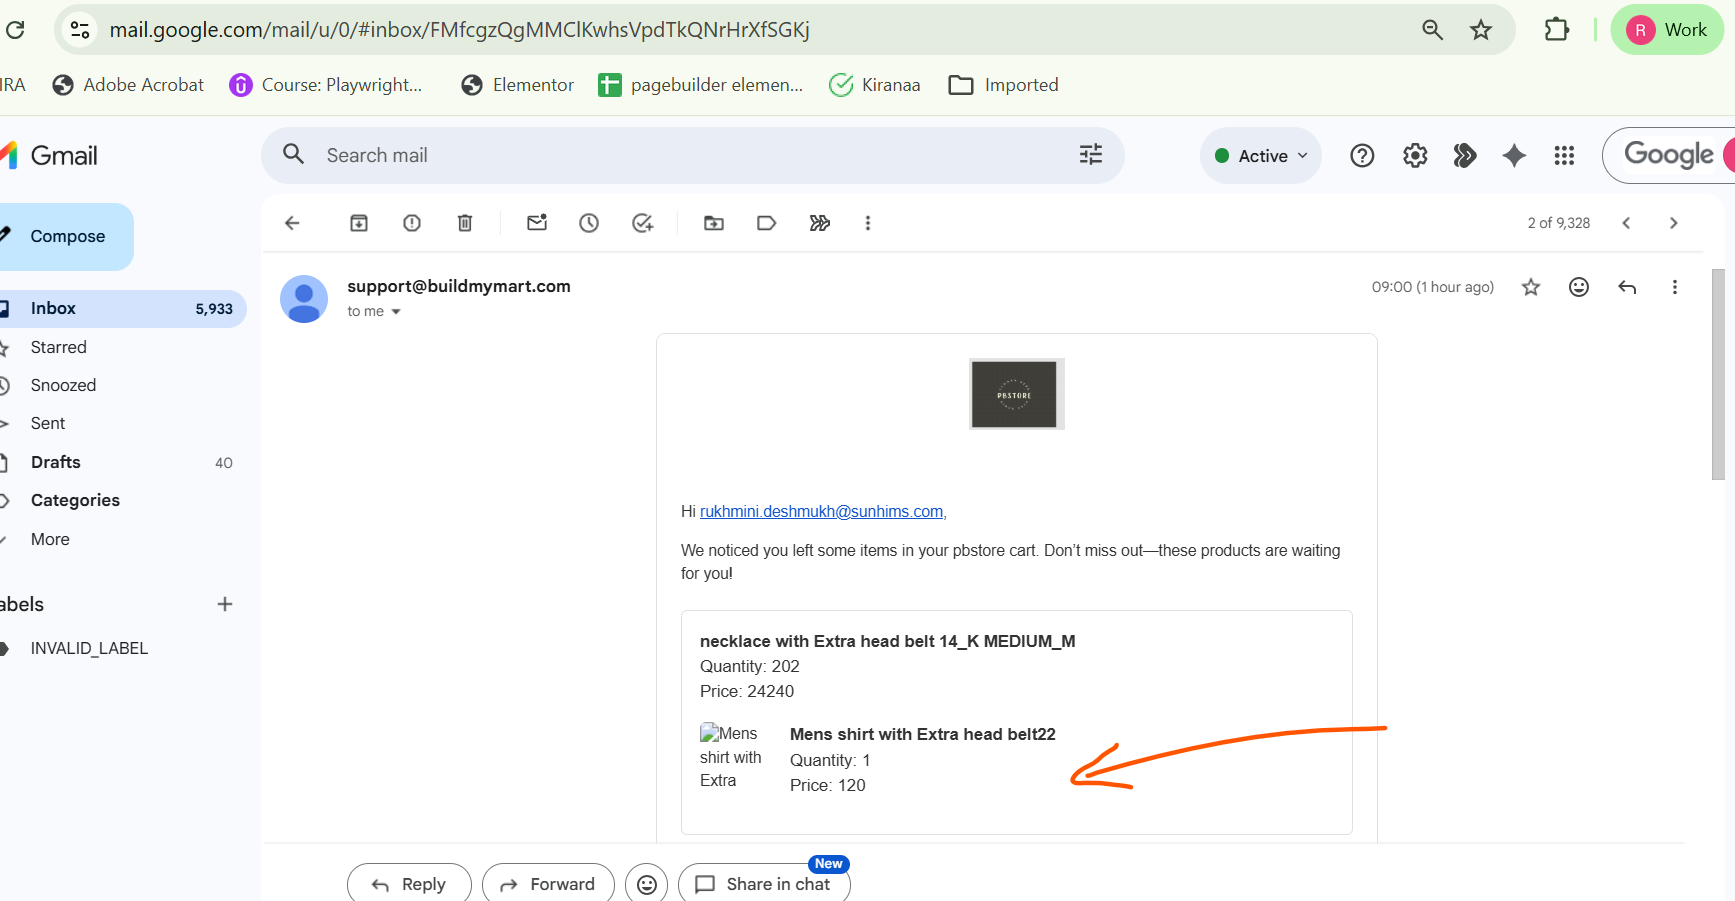1735x901 pixels.
Task: Click the Google account logo button
Action: 1669,155
